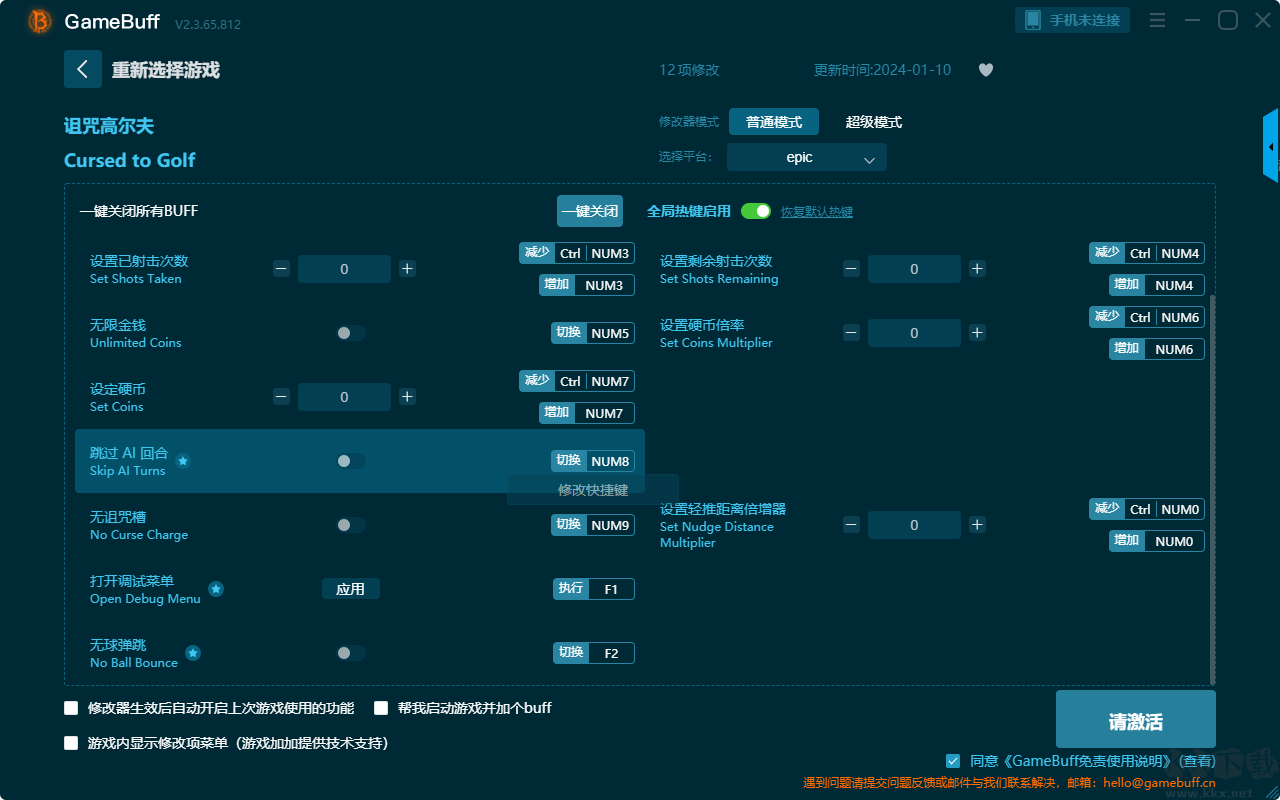Increase Set Shots Taken value

[x=407, y=269]
